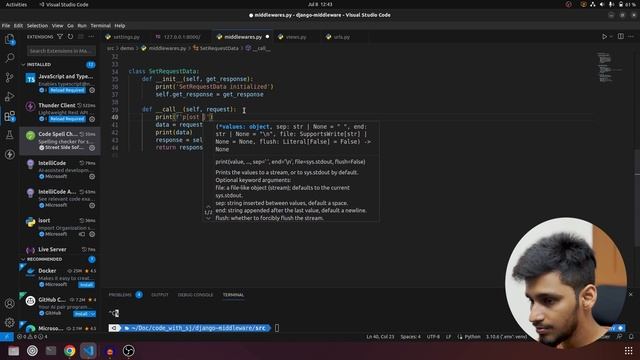Screen dimensions: 640x360
Task: Install the Docker extension
Action: coord(86,285)
